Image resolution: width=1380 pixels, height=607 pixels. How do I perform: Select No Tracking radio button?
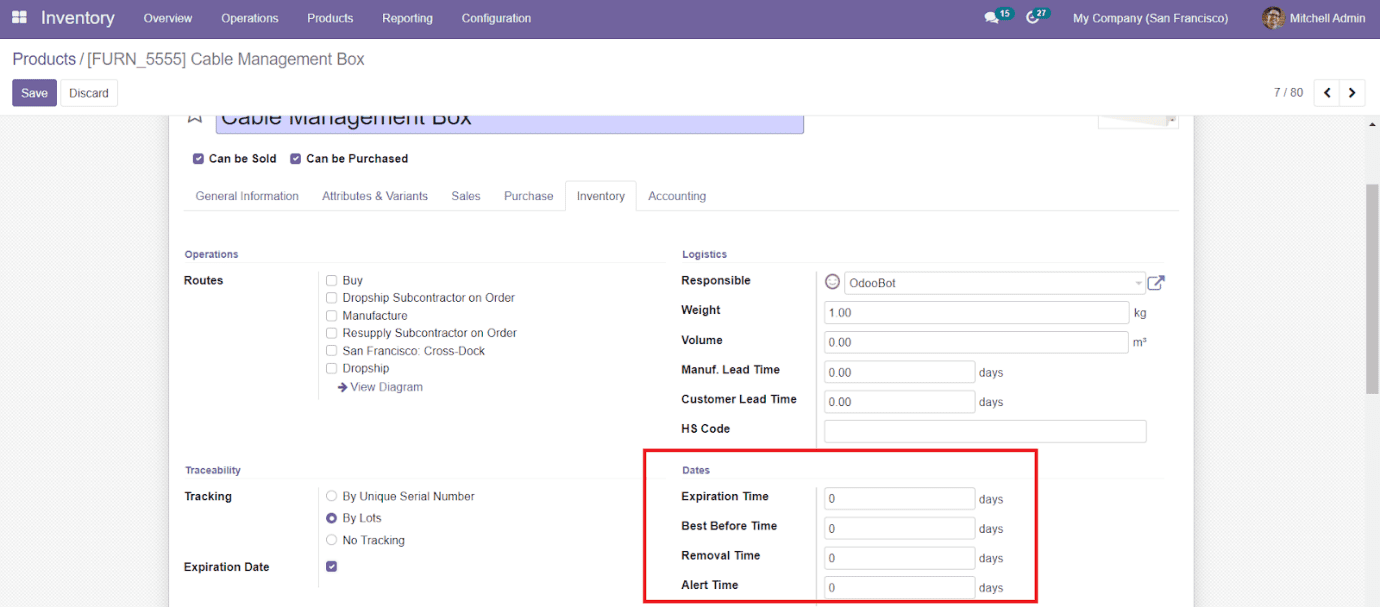[331, 539]
